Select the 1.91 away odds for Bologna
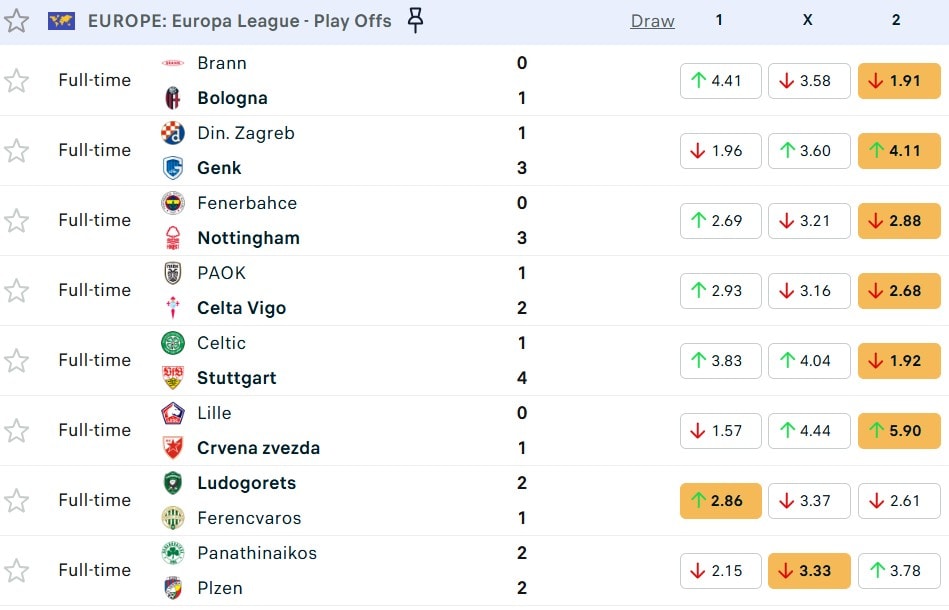 899,81
